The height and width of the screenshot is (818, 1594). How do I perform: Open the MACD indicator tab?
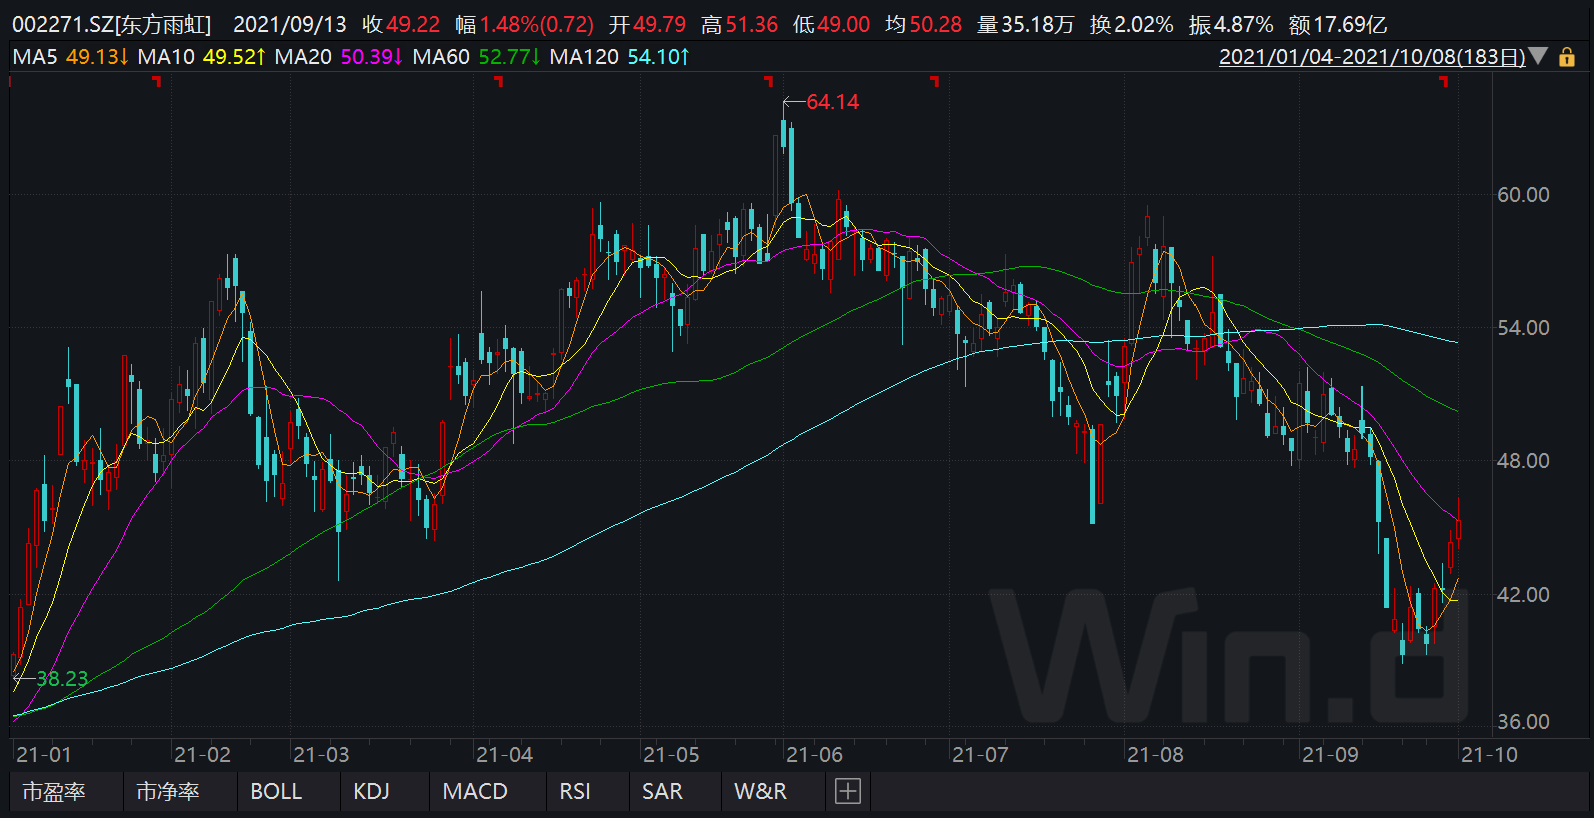pos(475,791)
